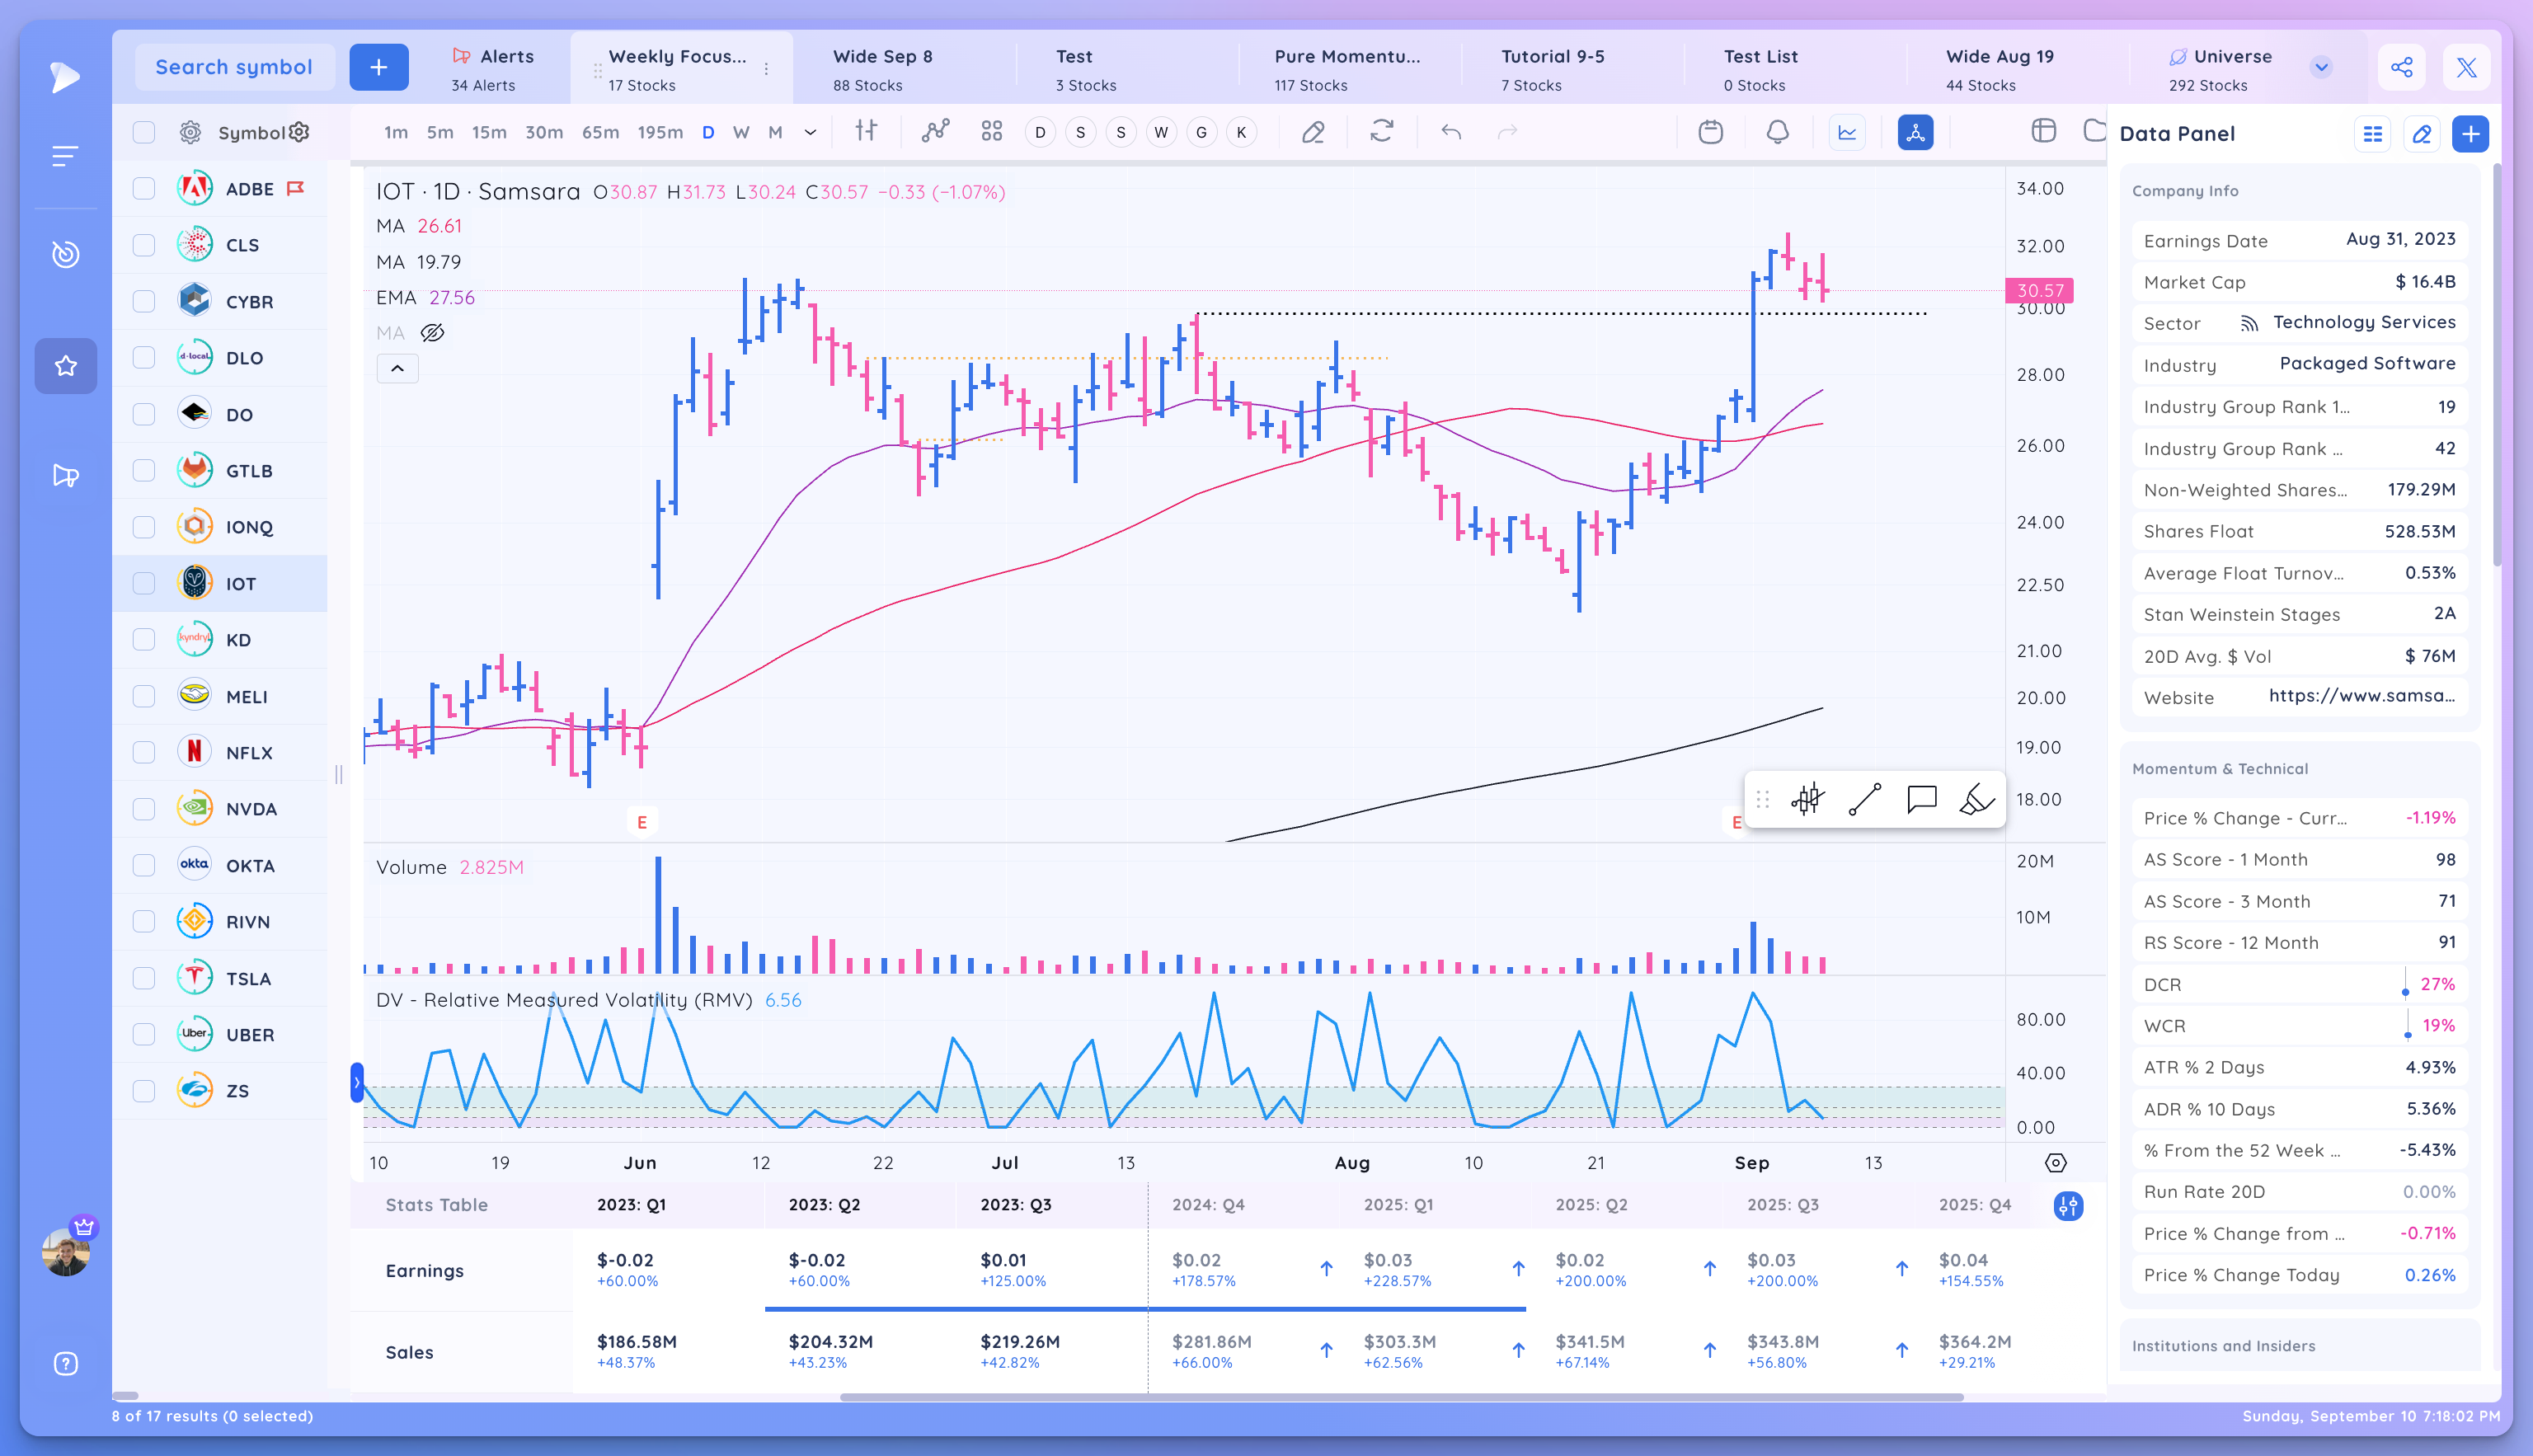The width and height of the screenshot is (2533, 1456).
Task: Undo last chart action
Action: click(1451, 132)
